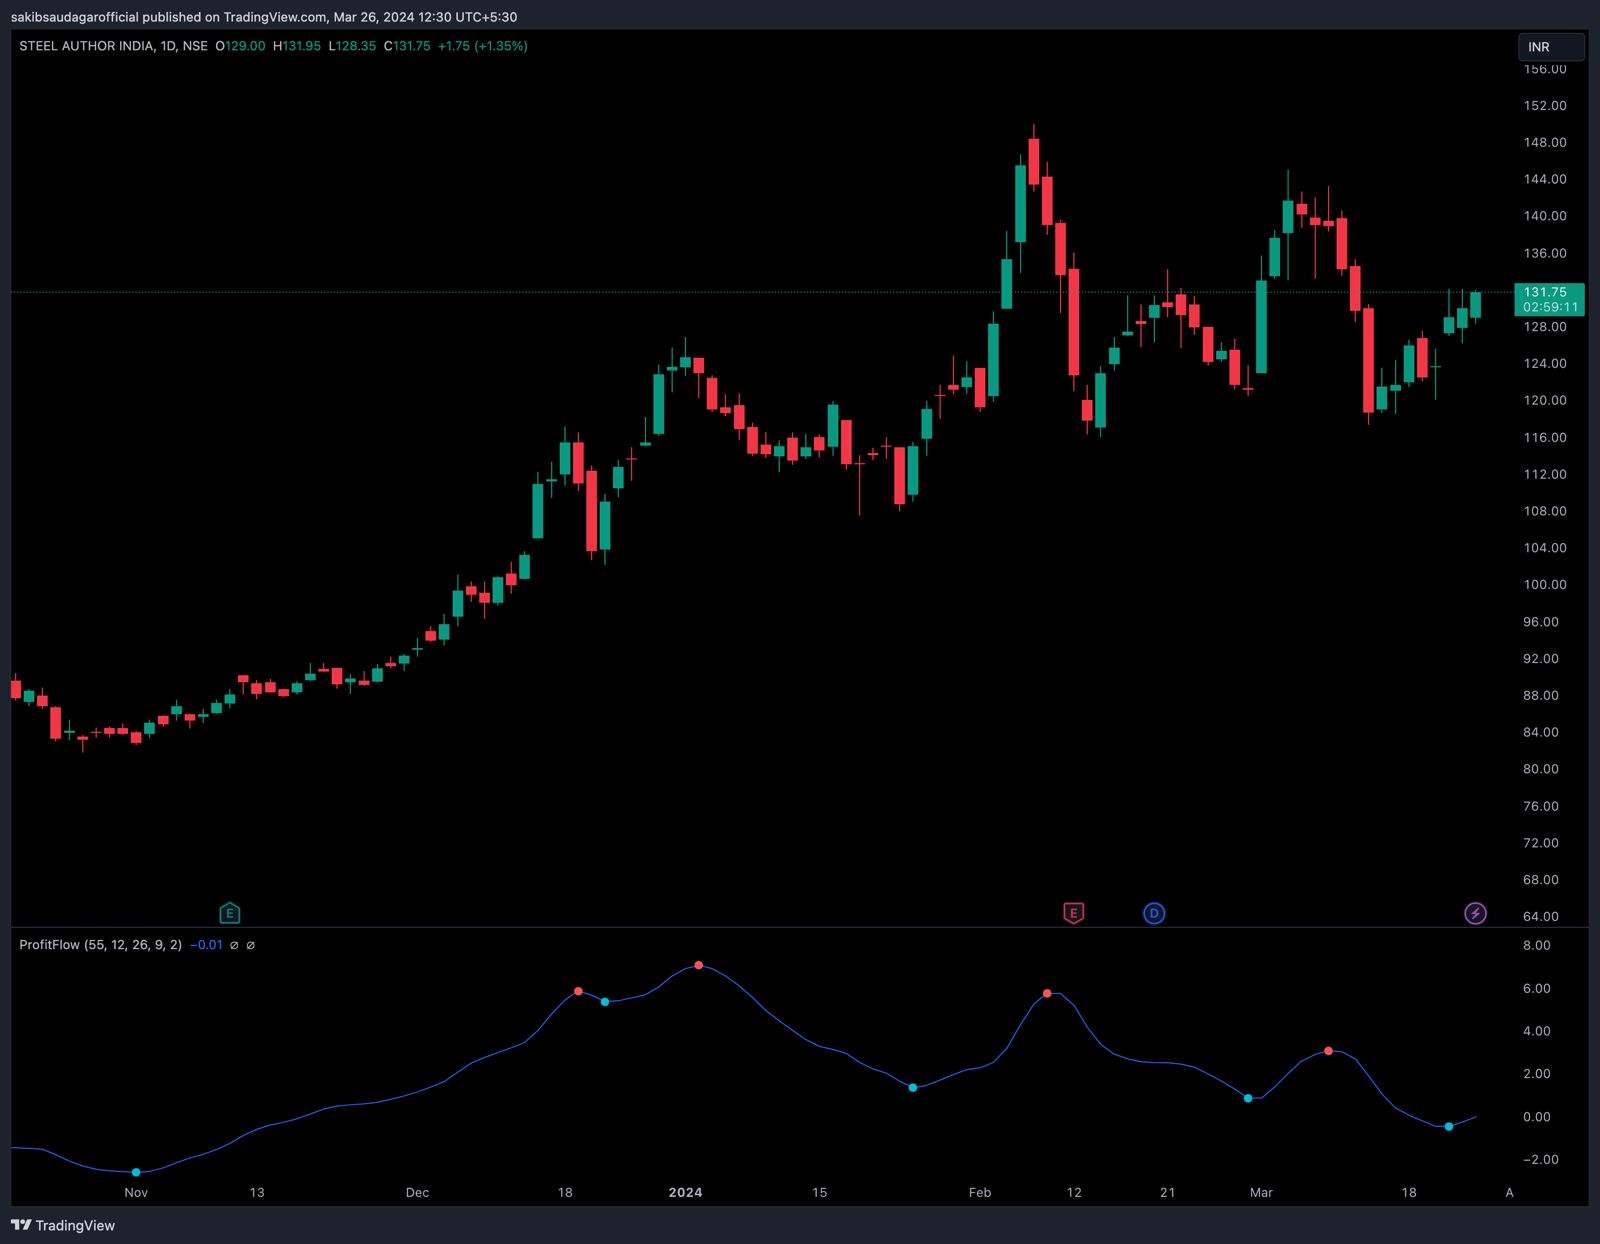Click the high value H131.95
1600x1244 pixels.
[x=297, y=46]
